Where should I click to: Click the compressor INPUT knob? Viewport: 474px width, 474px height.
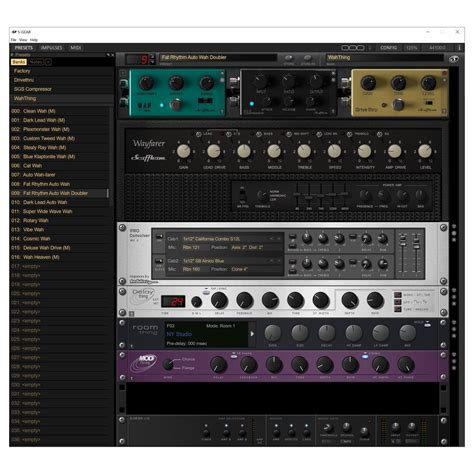tap(260, 81)
